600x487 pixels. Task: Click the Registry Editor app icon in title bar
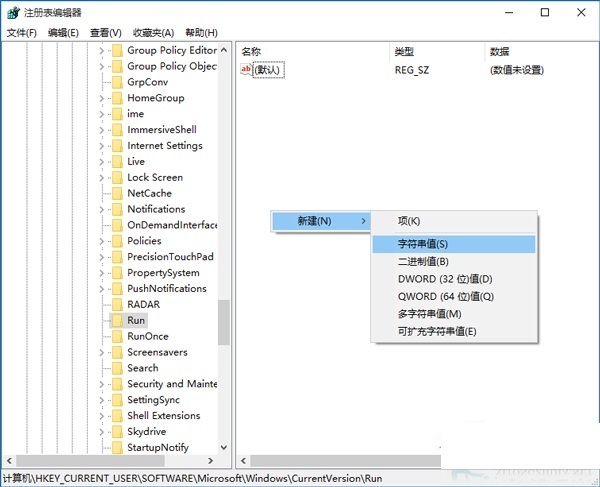tap(13, 13)
